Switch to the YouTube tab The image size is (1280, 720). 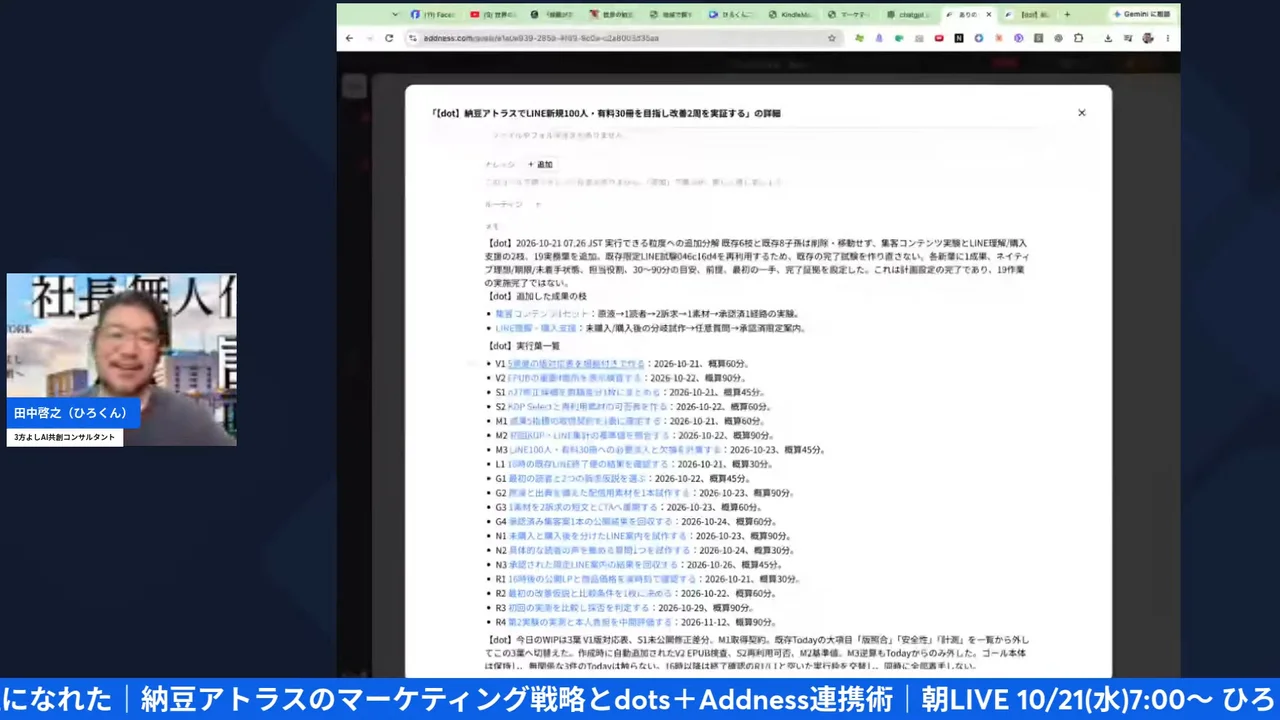click(x=492, y=14)
